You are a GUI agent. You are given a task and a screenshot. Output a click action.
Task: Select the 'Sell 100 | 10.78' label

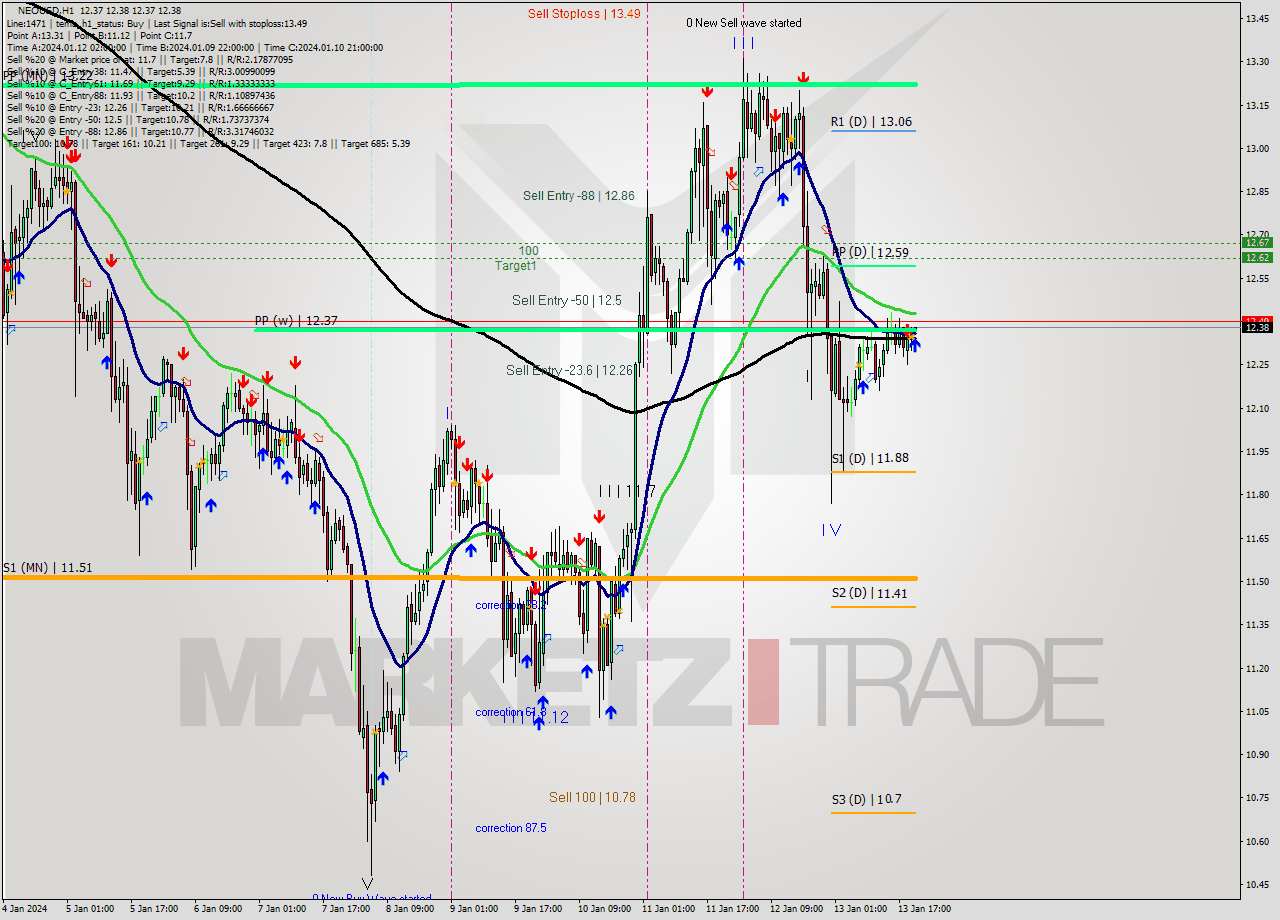(x=592, y=797)
